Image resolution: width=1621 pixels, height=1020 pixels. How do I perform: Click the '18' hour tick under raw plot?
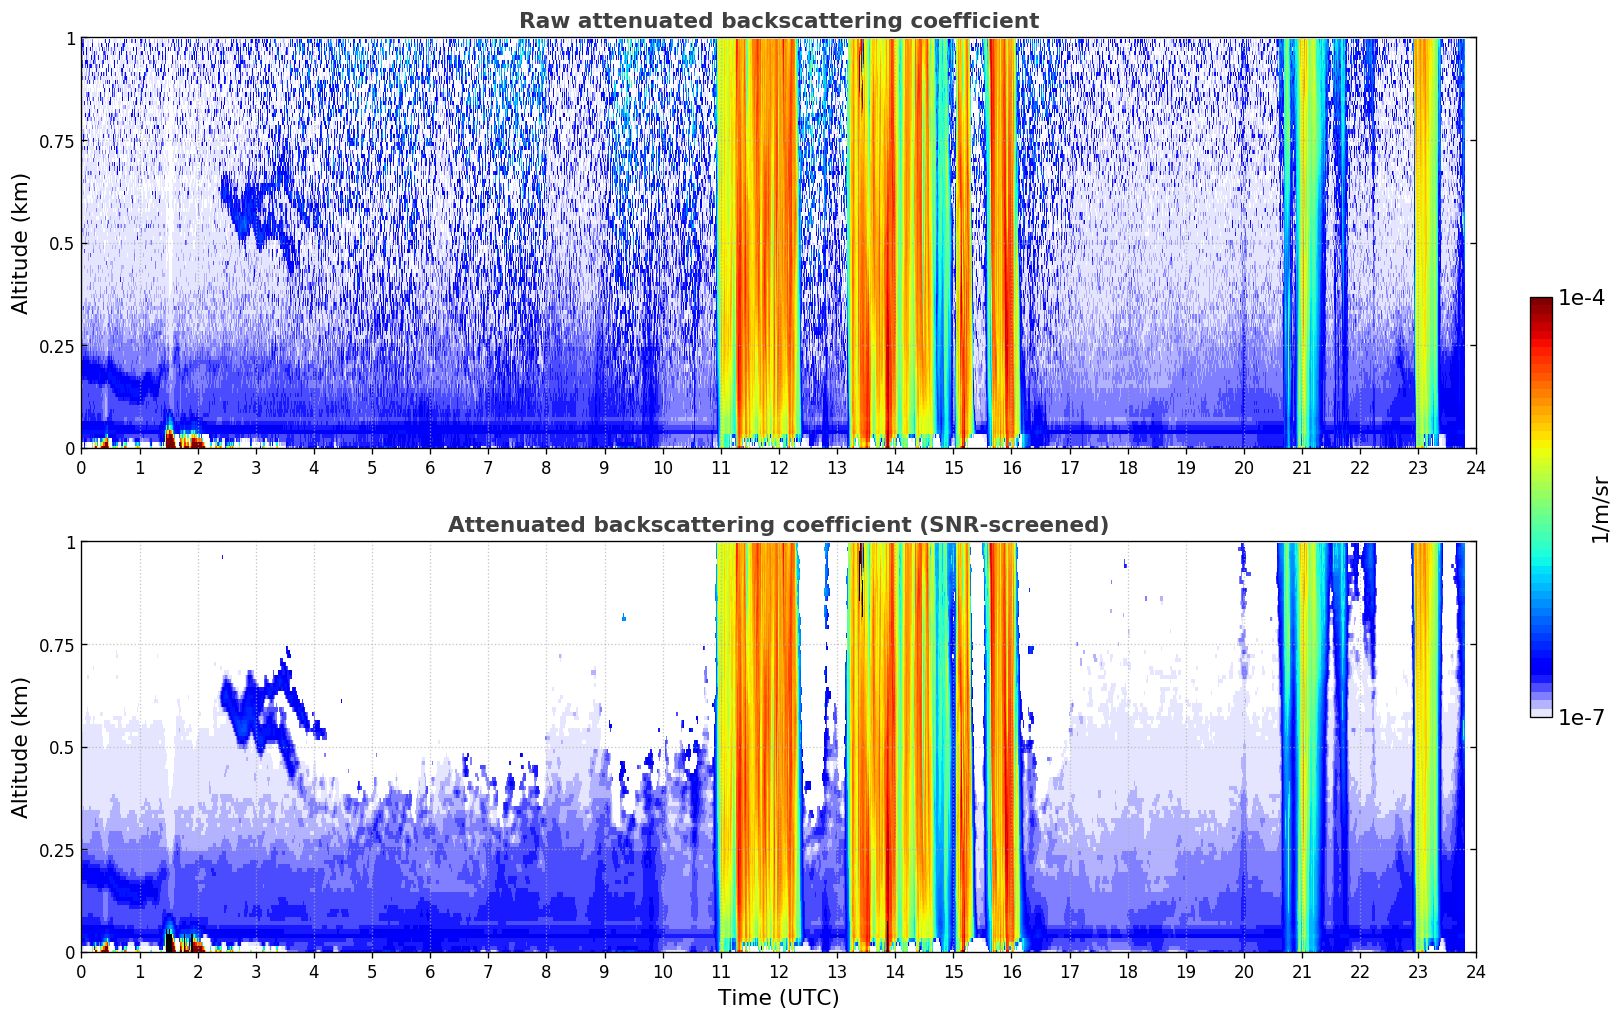pos(1127,467)
